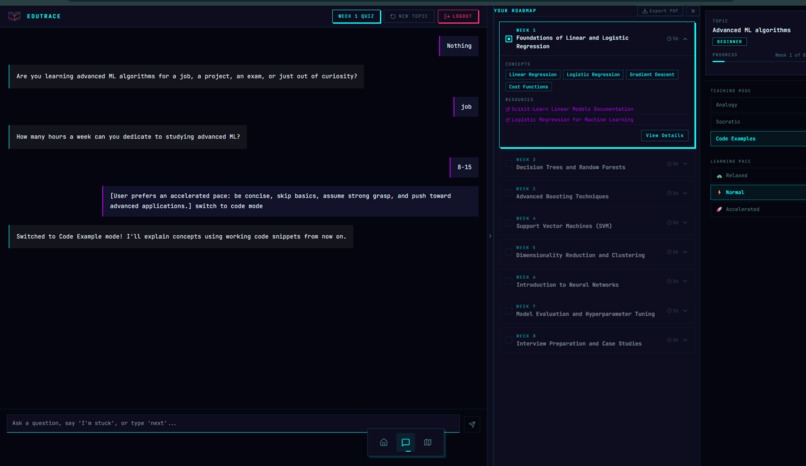Image resolution: width=806 pixels, height=466 pixels.
Task: Click the Linear Regression concept tag
Action: point(533,75)
